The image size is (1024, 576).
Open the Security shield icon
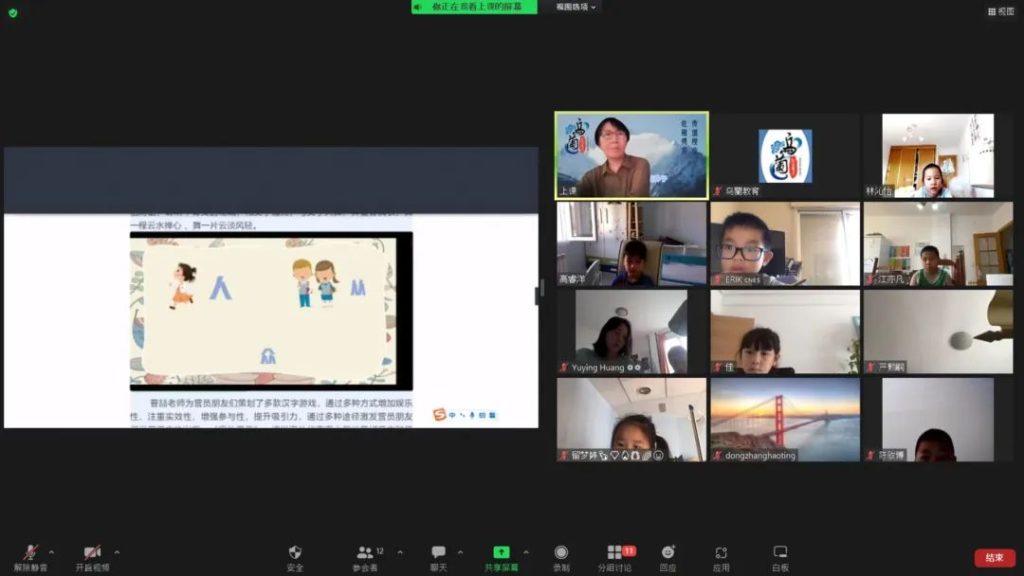[295, 552]
